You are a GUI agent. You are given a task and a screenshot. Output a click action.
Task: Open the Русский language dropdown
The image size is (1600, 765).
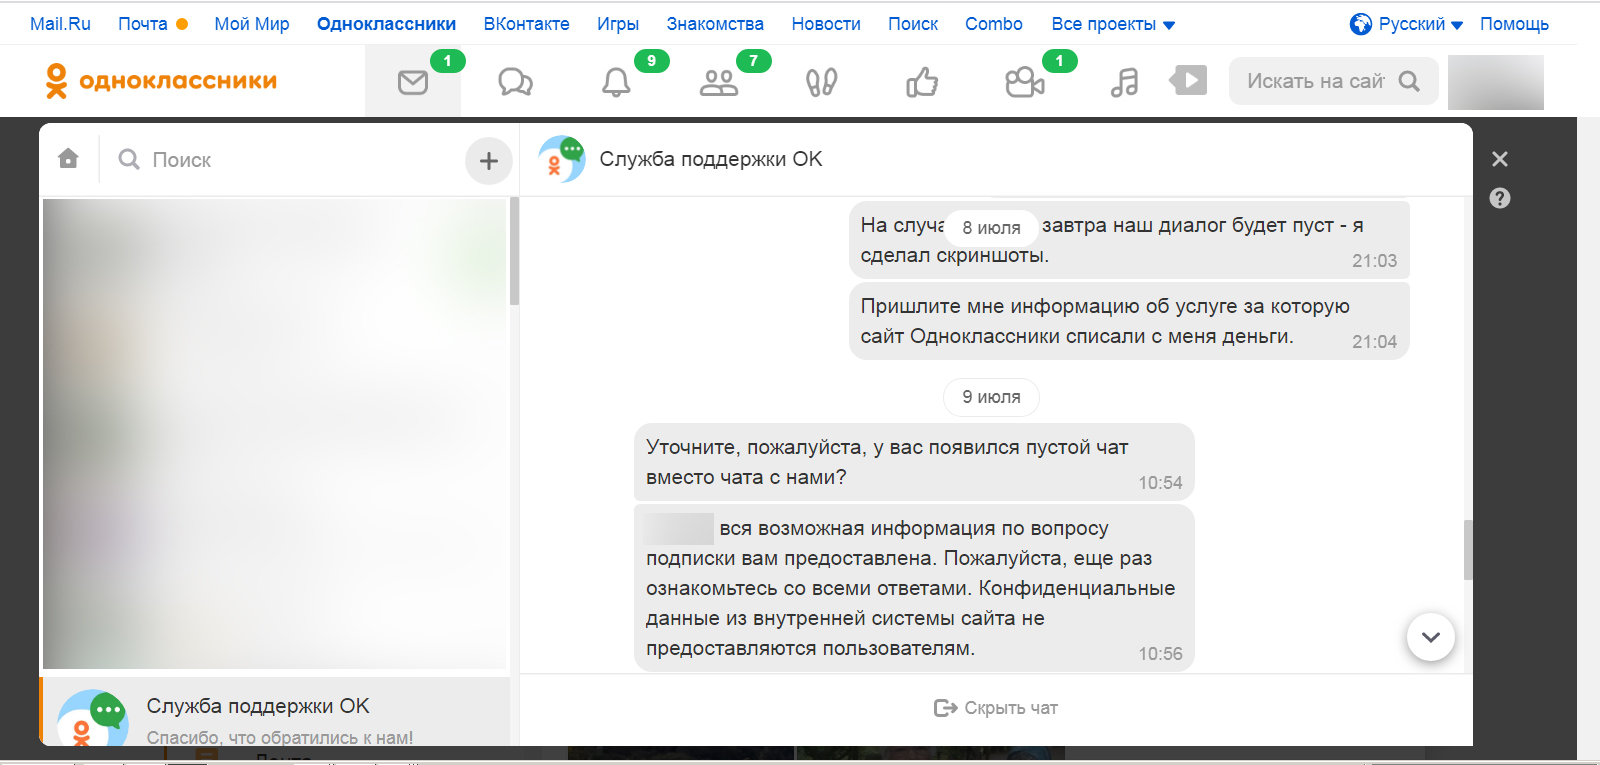1406,24
